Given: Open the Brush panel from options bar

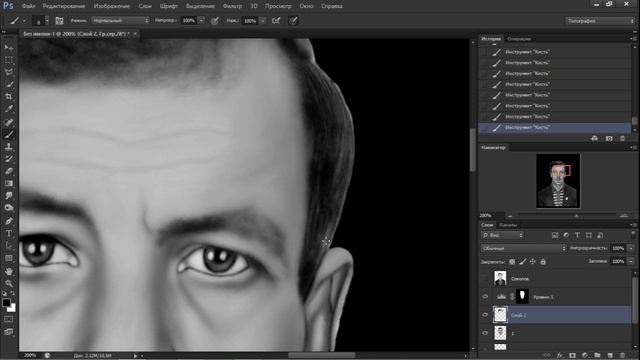Looking at the screenshot, I should 59,21.
